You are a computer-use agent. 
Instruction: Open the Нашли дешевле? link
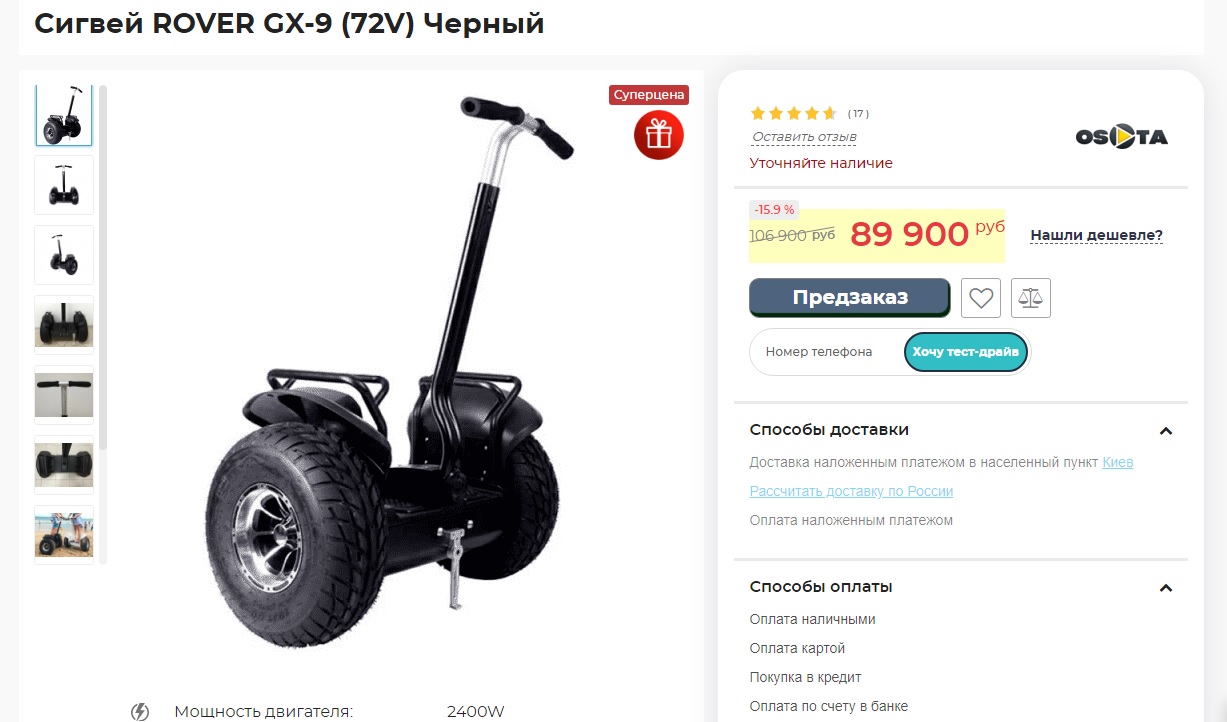coord(1097,236)
